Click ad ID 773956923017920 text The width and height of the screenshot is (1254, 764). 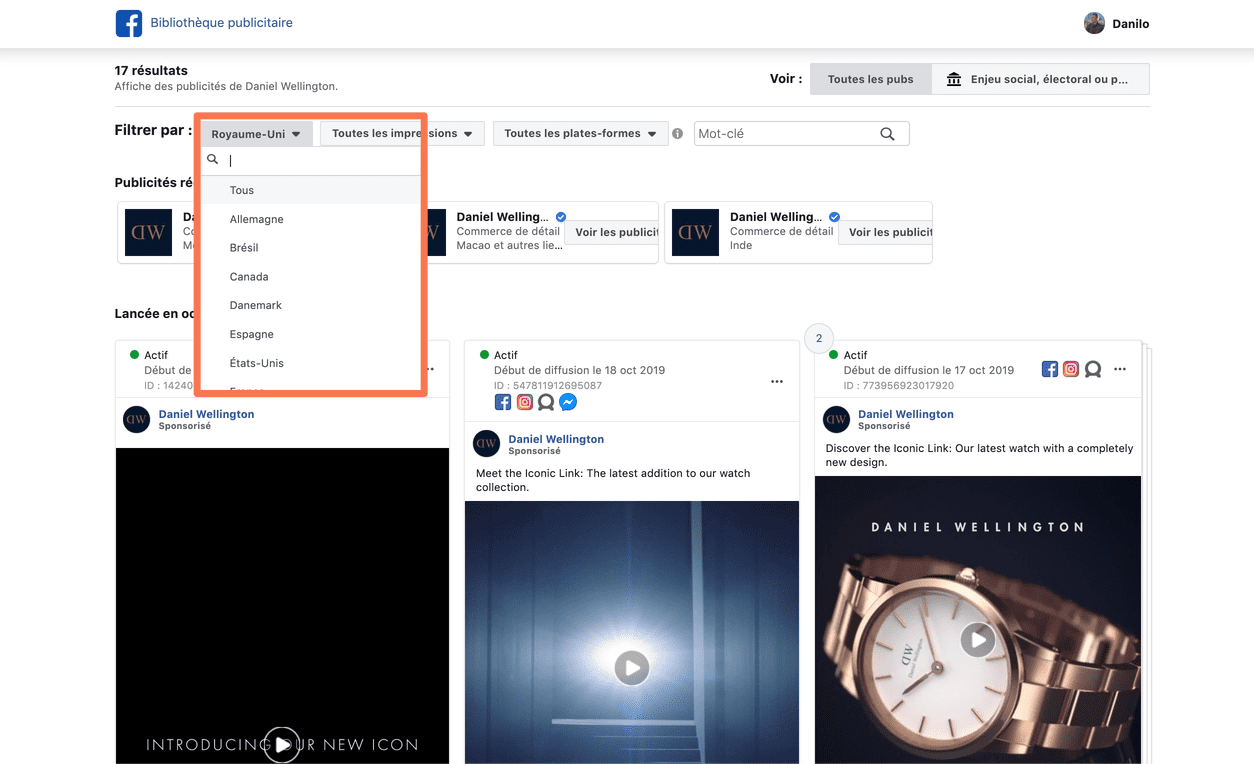click(898, 385)
